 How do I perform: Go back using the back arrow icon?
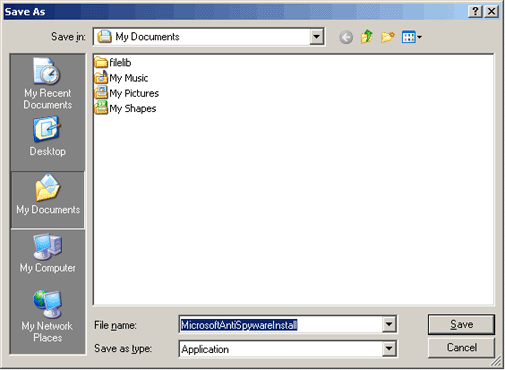346,37
